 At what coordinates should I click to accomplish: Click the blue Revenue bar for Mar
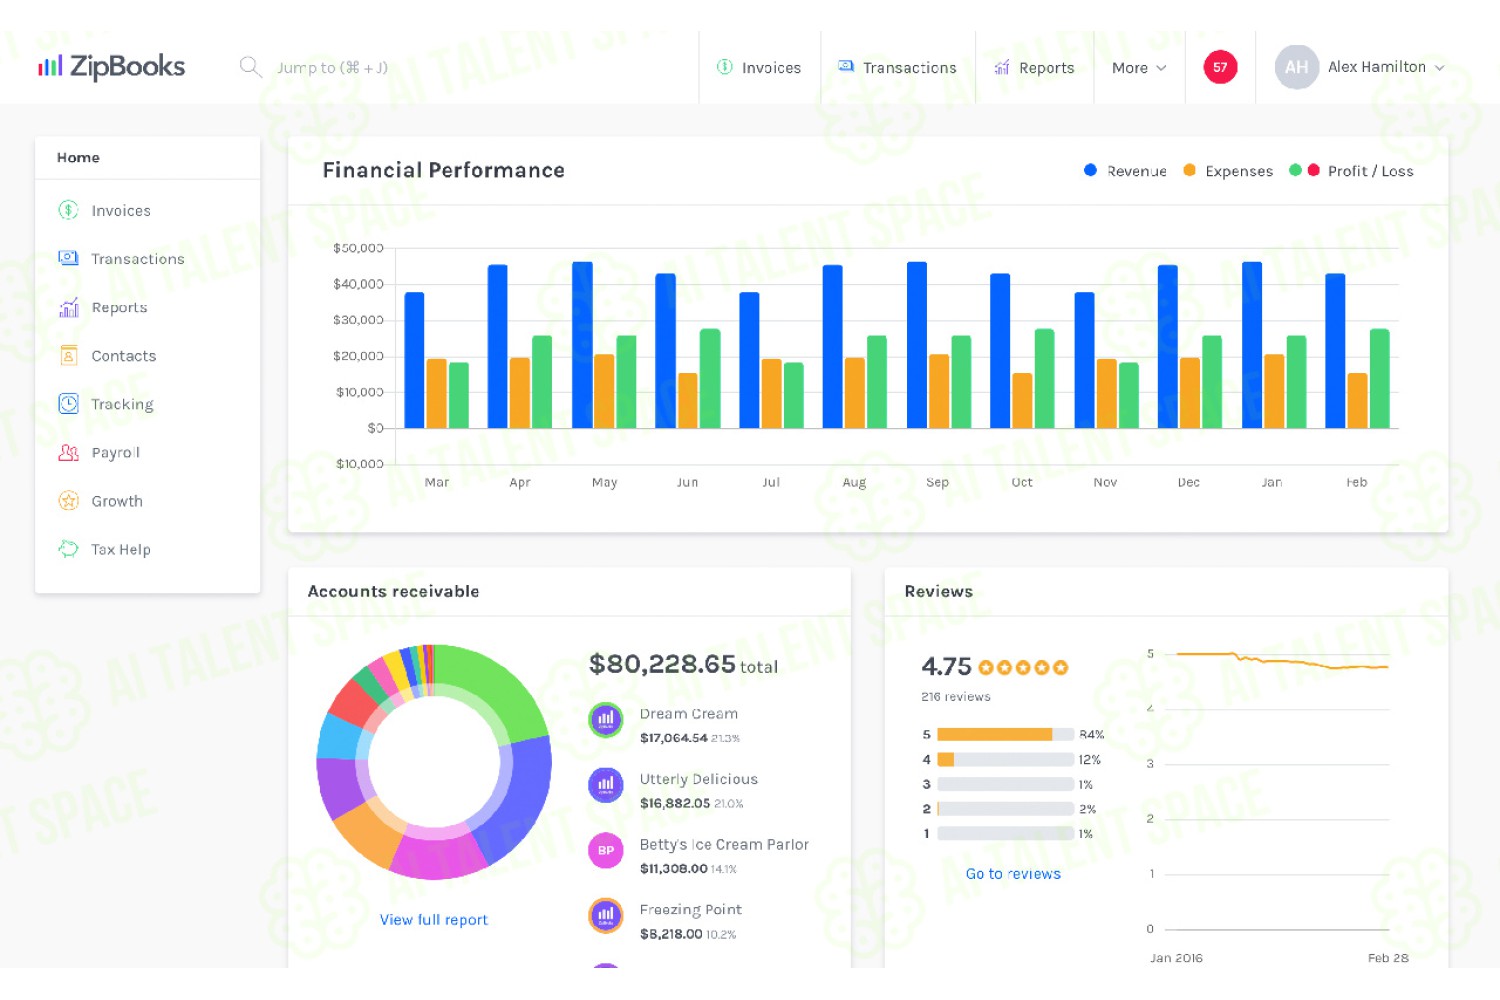tap(414, 360)
